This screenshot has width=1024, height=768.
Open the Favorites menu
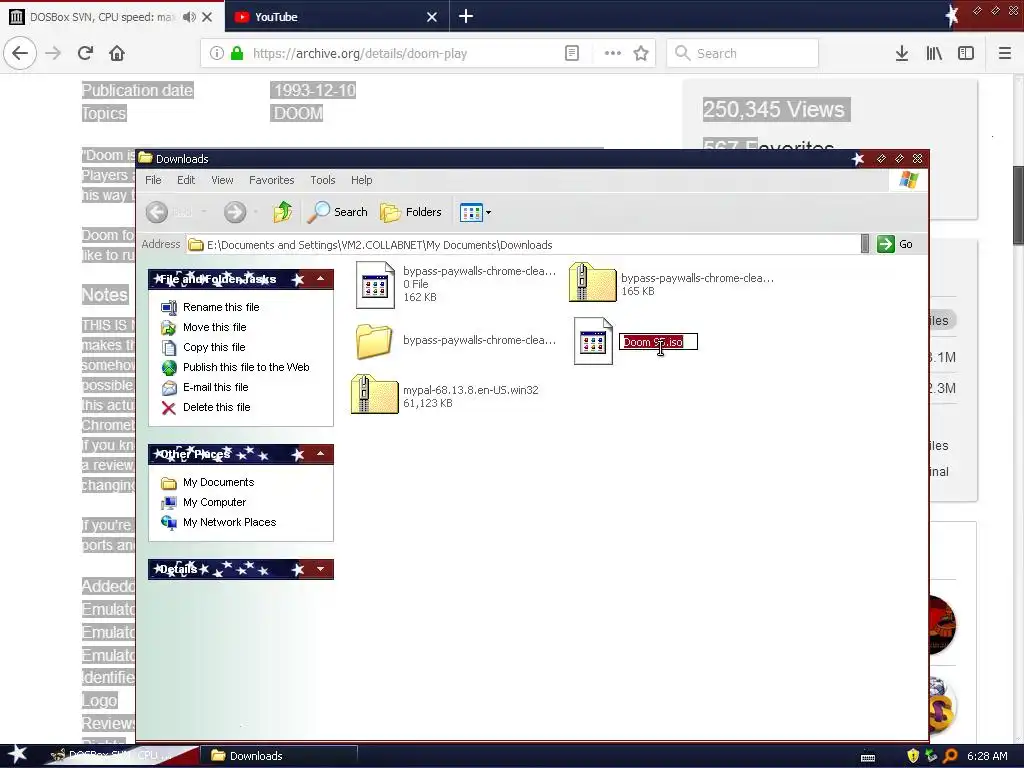click(272, 180)
